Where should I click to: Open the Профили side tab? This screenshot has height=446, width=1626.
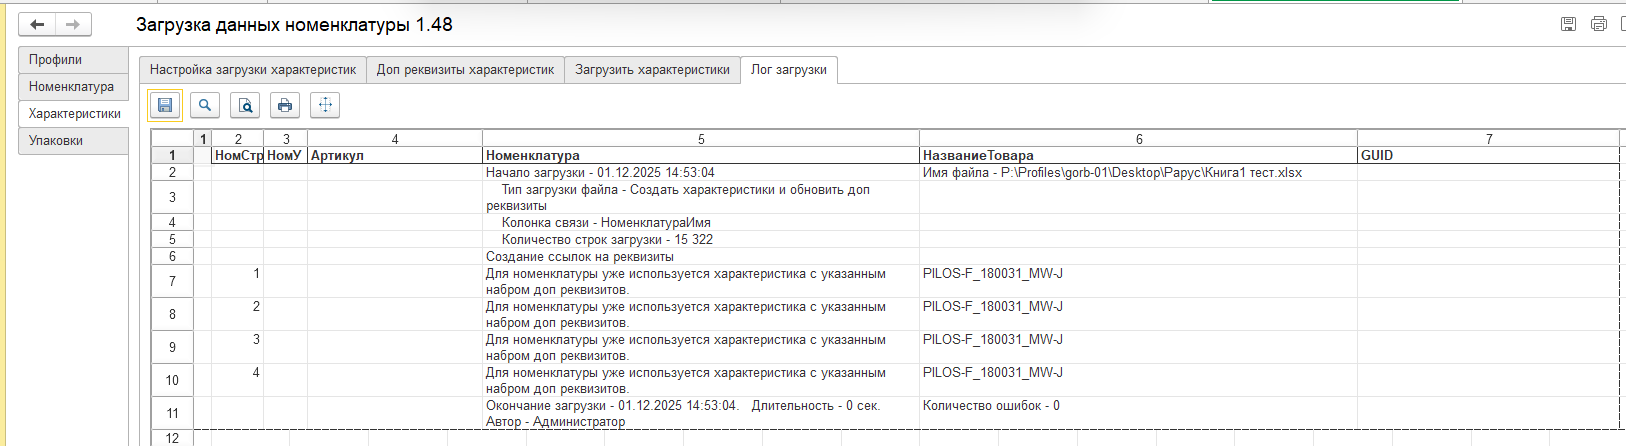pyautogui.click(x=73, y=60)
